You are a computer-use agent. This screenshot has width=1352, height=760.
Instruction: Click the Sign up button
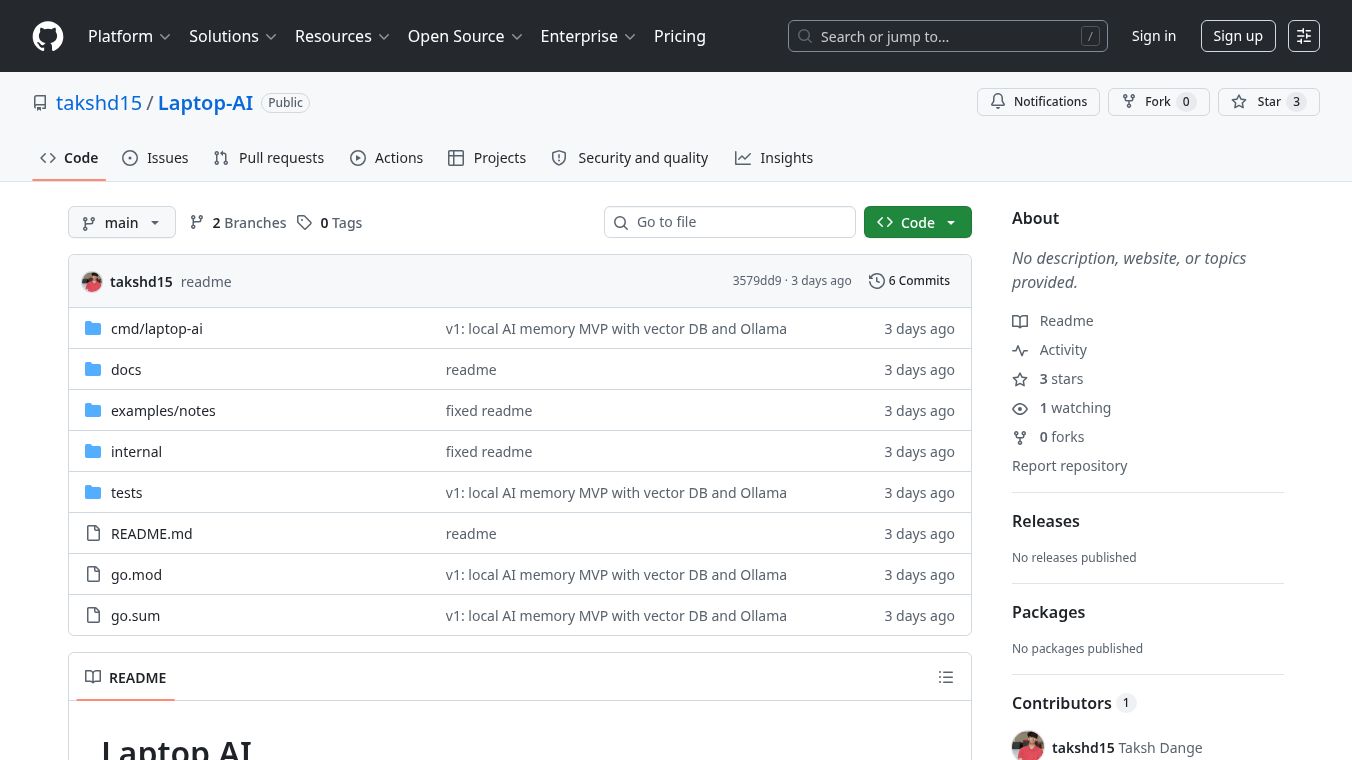[1238, 36]
